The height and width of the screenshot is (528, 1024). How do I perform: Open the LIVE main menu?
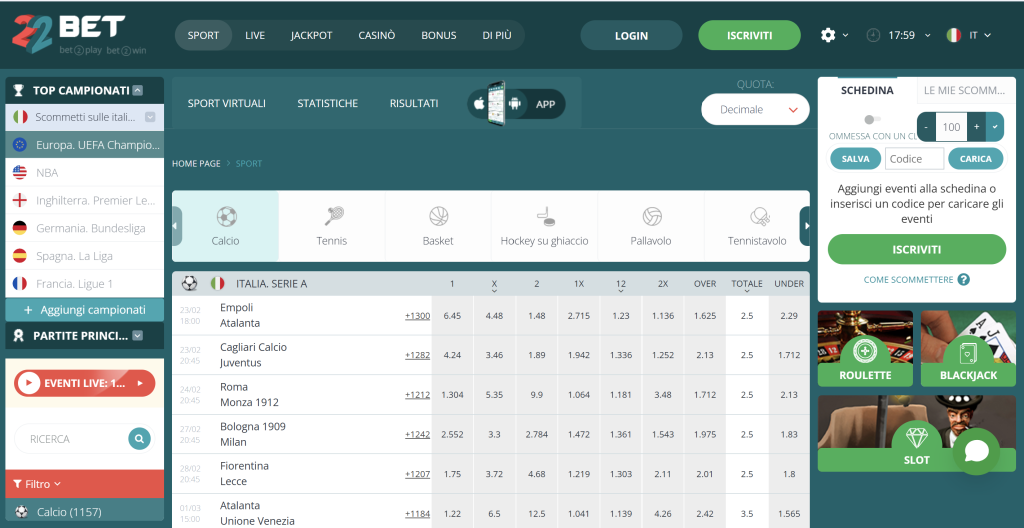[x=255, y=35]
